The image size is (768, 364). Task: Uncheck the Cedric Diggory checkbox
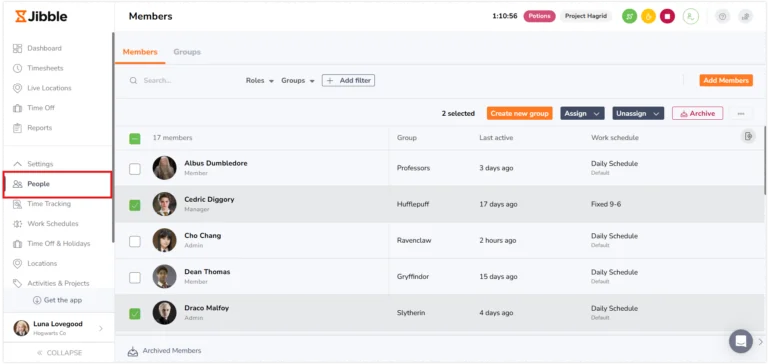tap(135, 205)
